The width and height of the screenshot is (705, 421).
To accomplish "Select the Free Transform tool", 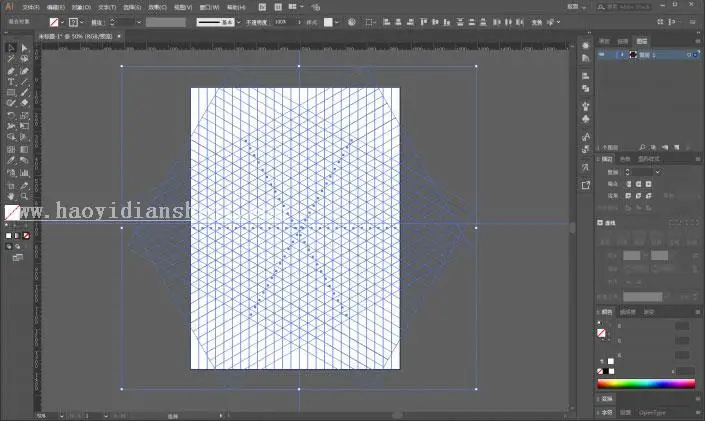I will [x=24, y=126].
